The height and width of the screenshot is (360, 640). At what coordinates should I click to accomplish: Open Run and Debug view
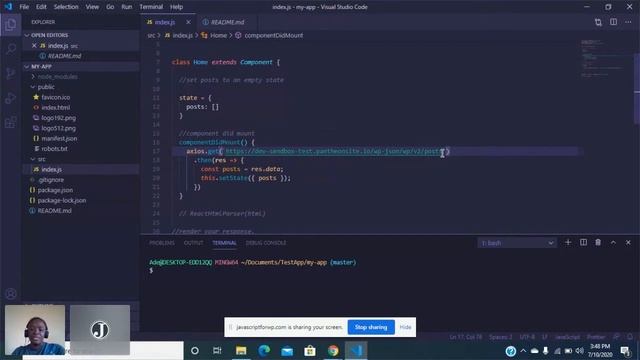pyautogui.click(x=11, y=98)
